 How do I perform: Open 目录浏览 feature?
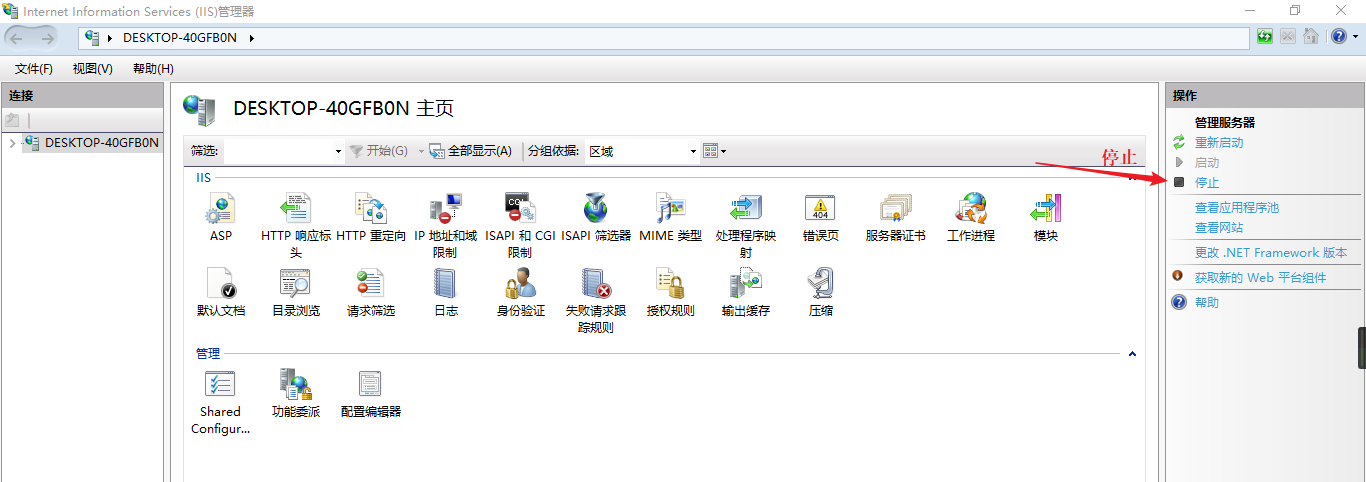[295, 284]
